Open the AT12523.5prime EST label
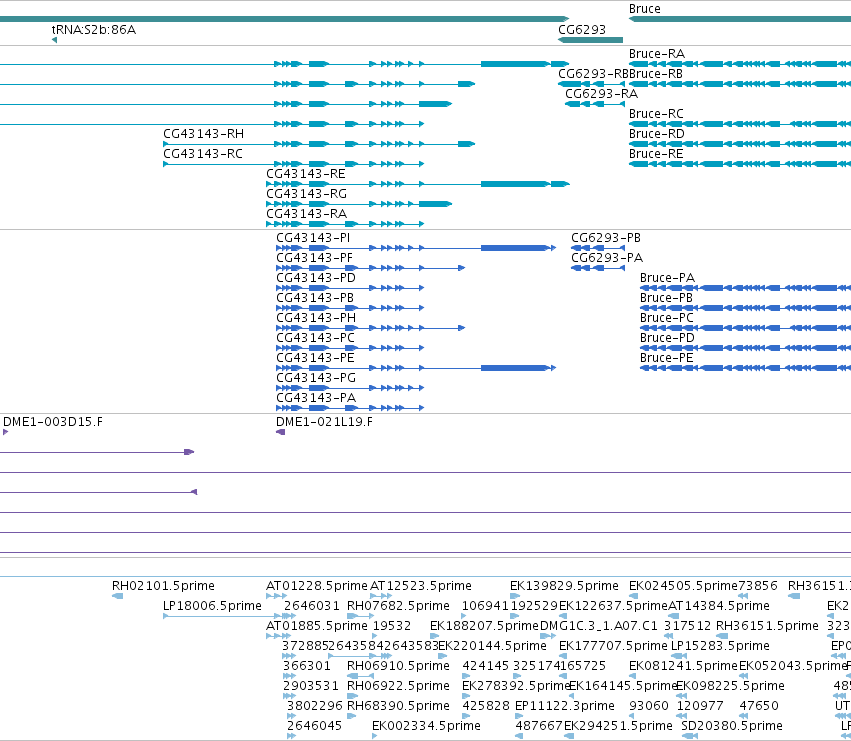The height and width of the screenshot is (741, 851). click(421, 586)
